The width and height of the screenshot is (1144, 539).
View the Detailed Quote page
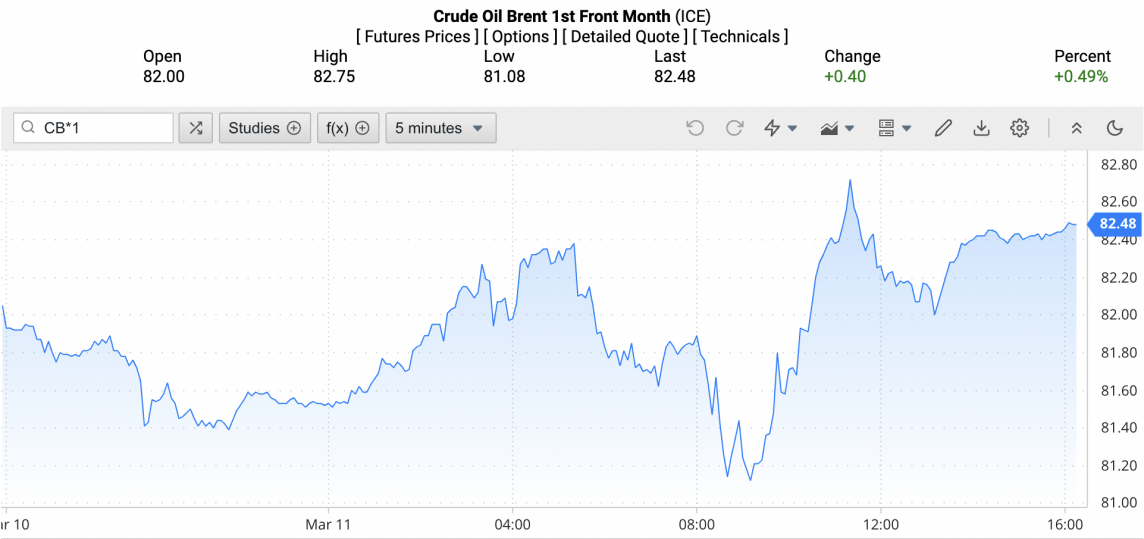[x=625, y=37]
